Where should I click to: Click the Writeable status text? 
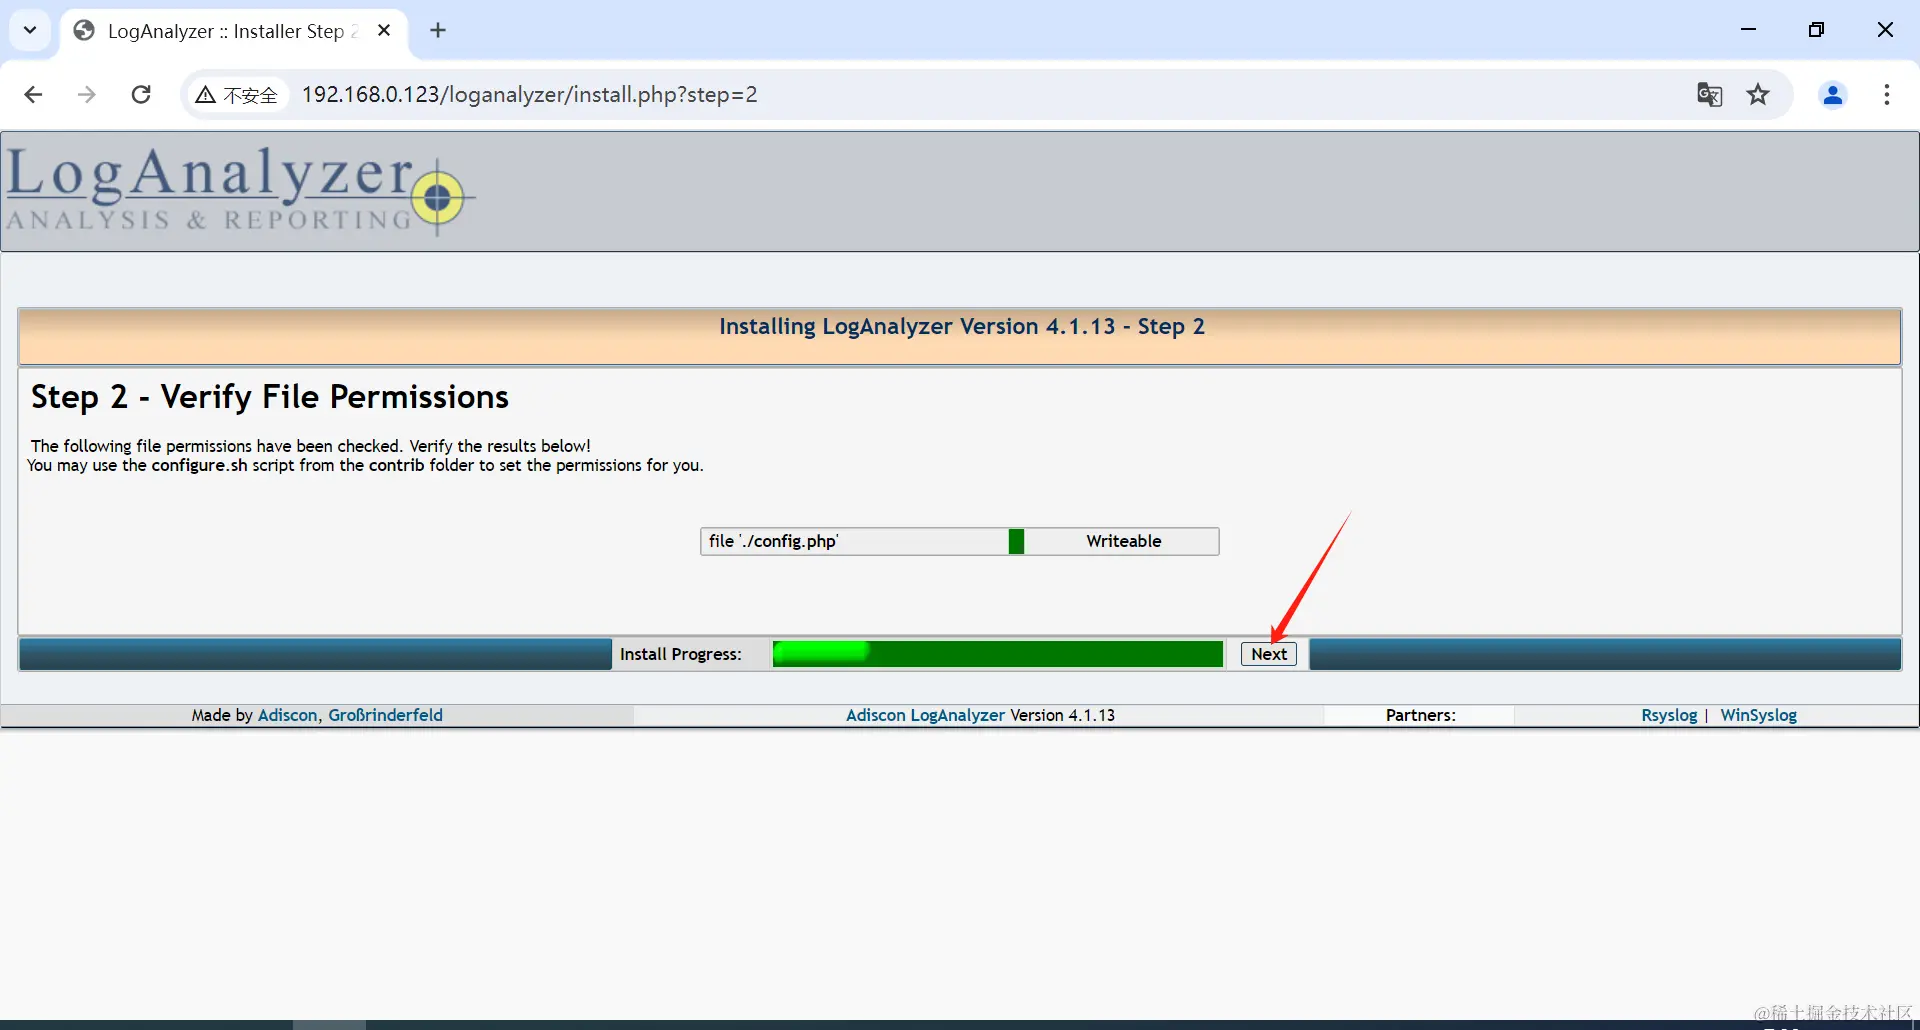[1123, 541]
